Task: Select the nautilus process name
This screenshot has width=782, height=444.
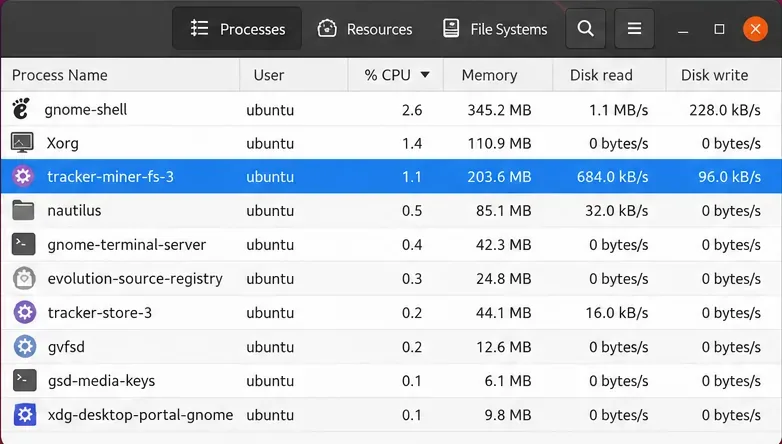Action: pos(74,211)
